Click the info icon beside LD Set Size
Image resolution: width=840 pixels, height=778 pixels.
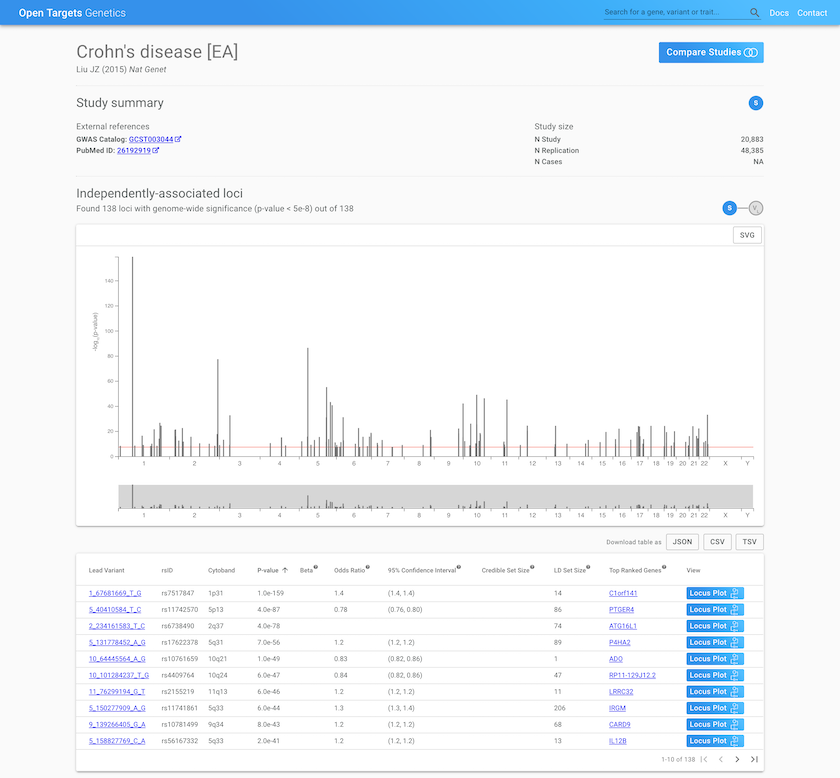point(589,566)
